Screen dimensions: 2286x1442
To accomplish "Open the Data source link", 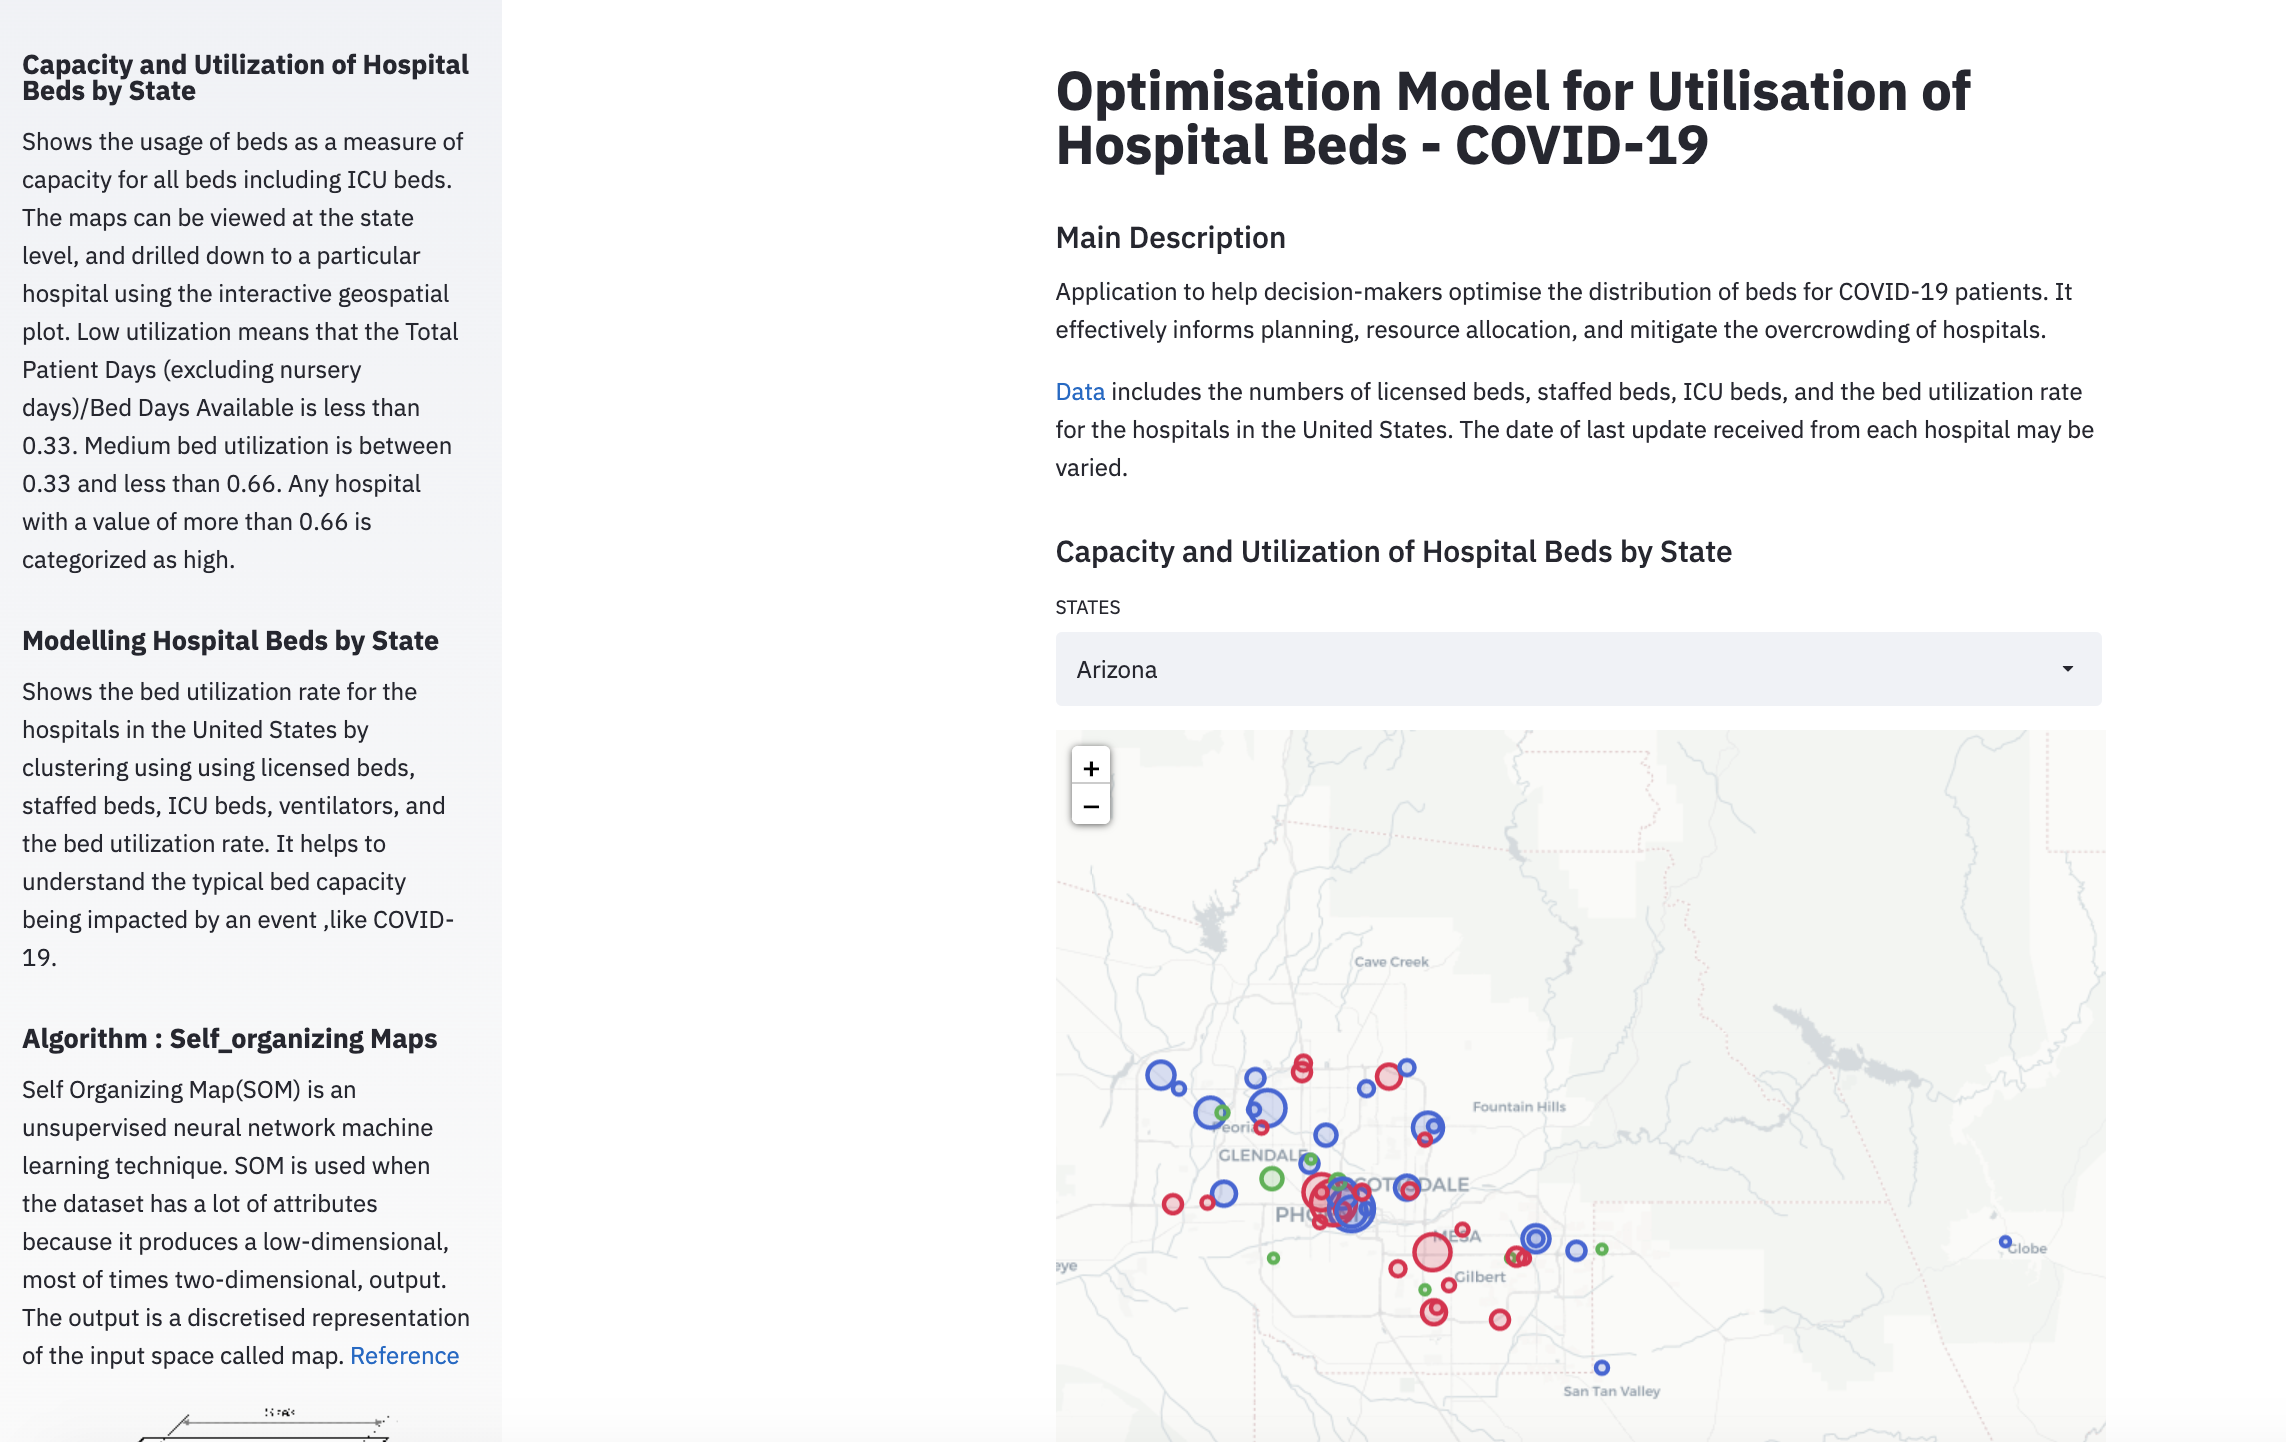I will point(1080,392).
